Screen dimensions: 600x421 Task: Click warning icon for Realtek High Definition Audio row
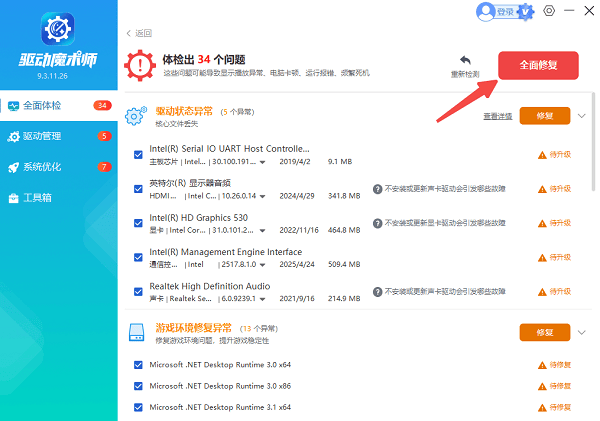click(542, 292)
